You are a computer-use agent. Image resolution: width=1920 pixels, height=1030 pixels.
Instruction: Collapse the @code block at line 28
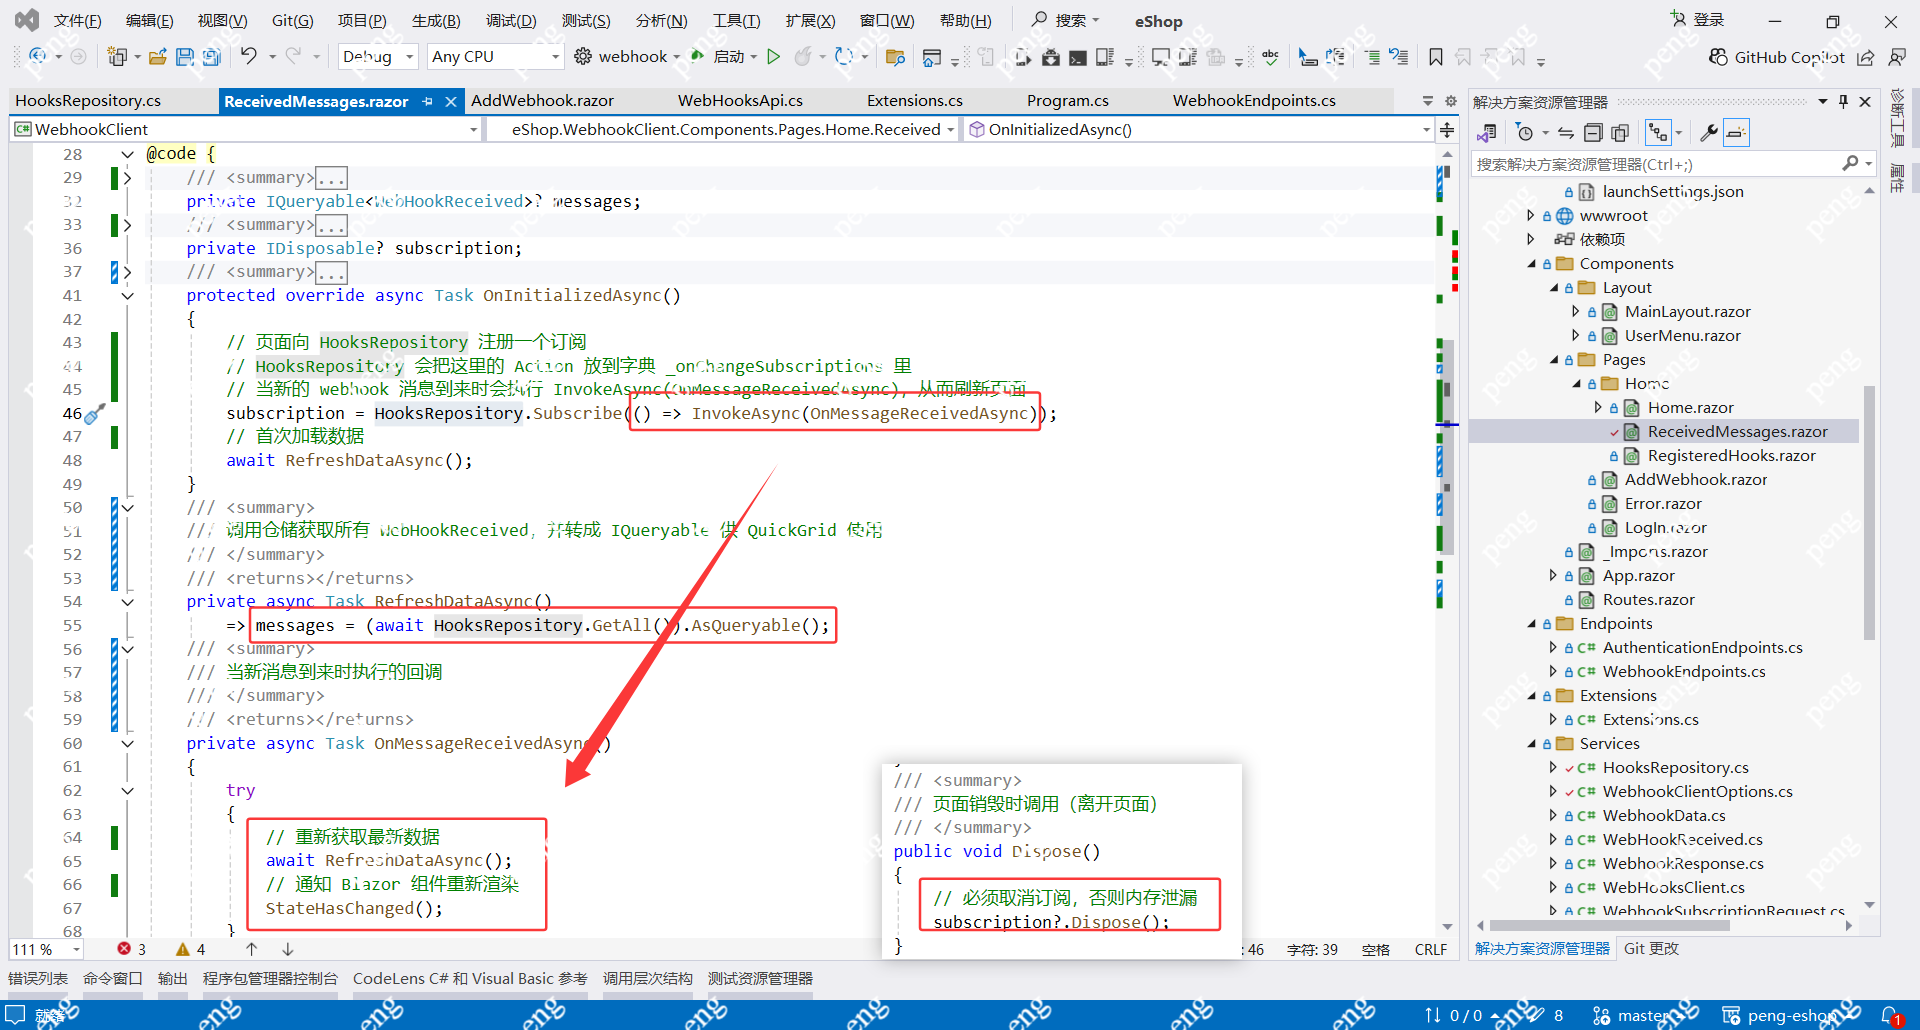(x=127, y=154)
